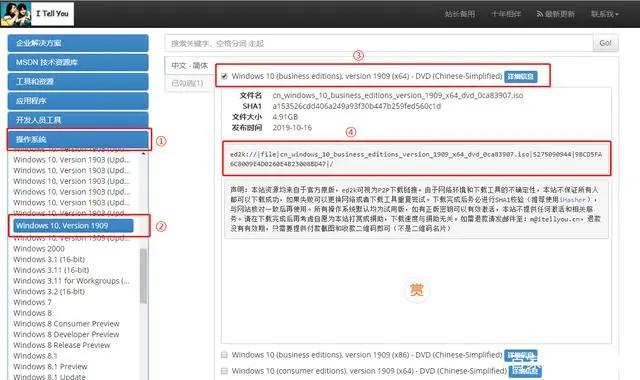Select Windows 7 in the OS list
Image resolution: width=640 pixels, height=380 pixels.
(x=32, y=302)
